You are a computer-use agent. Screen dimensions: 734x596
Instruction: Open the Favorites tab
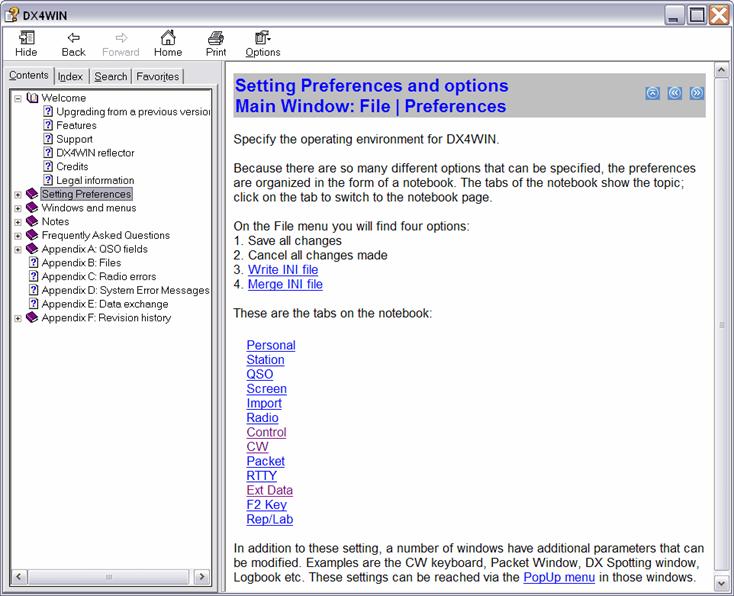tap(158, 76)
